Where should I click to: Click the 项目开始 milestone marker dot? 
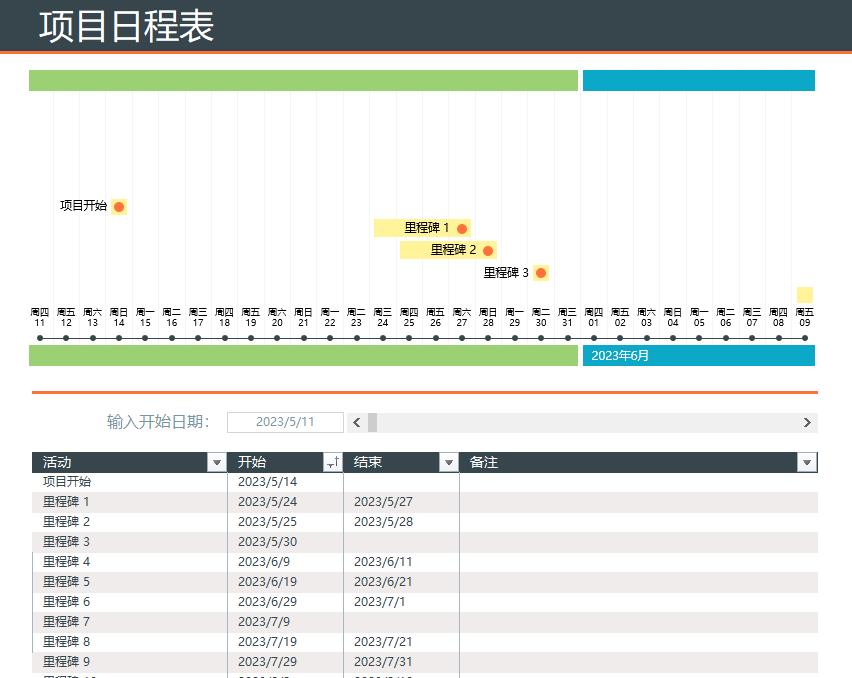coord(119,206)
